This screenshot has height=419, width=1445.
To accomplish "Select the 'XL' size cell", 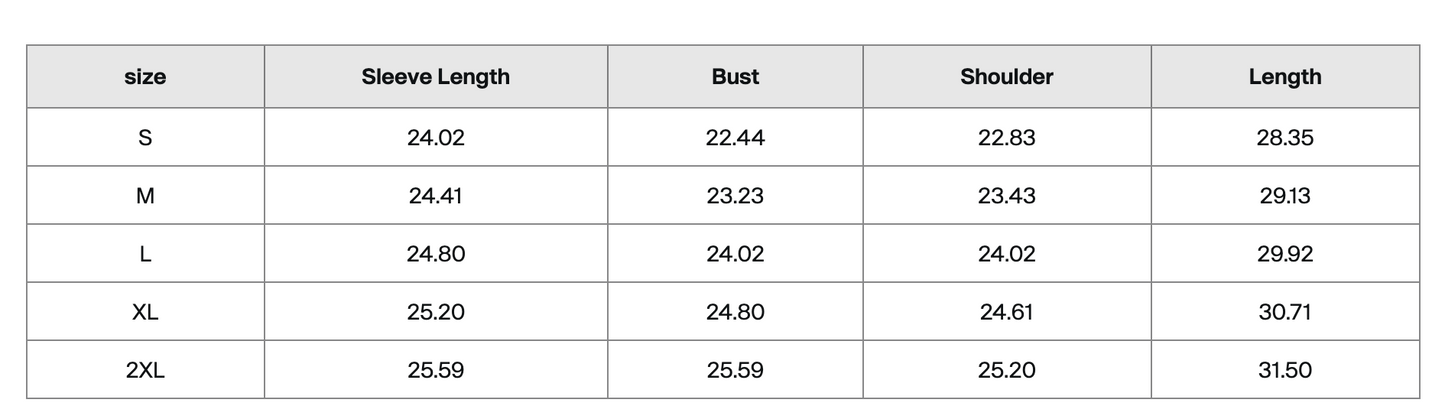I will coord(145,312).
